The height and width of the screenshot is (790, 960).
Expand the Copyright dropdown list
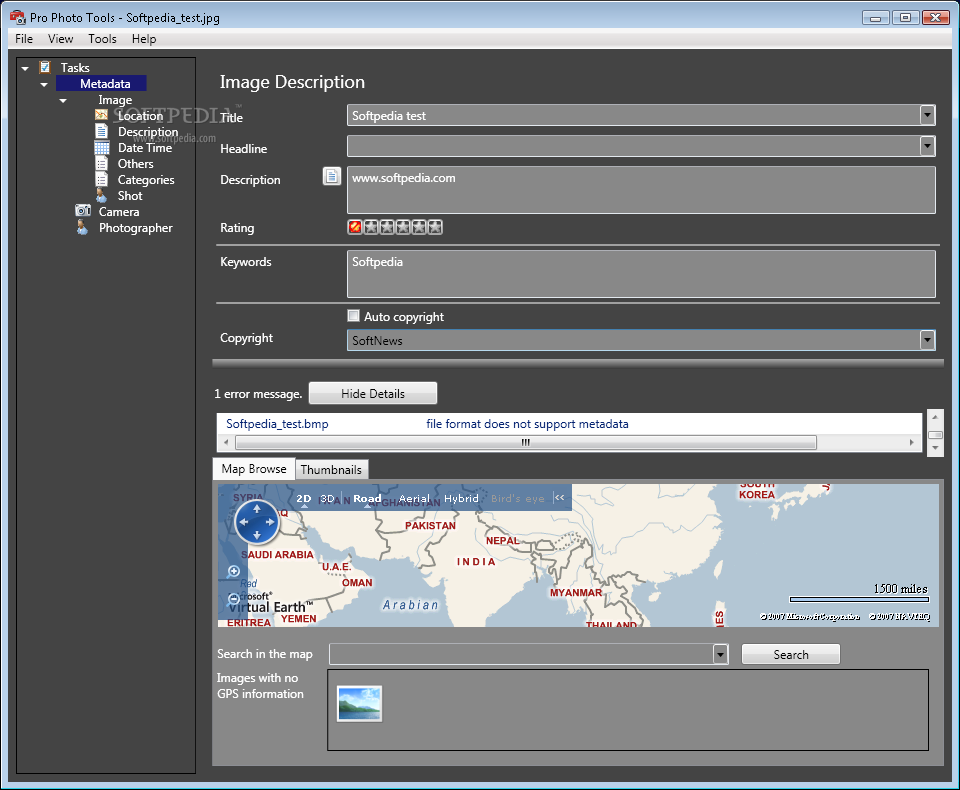927,340
